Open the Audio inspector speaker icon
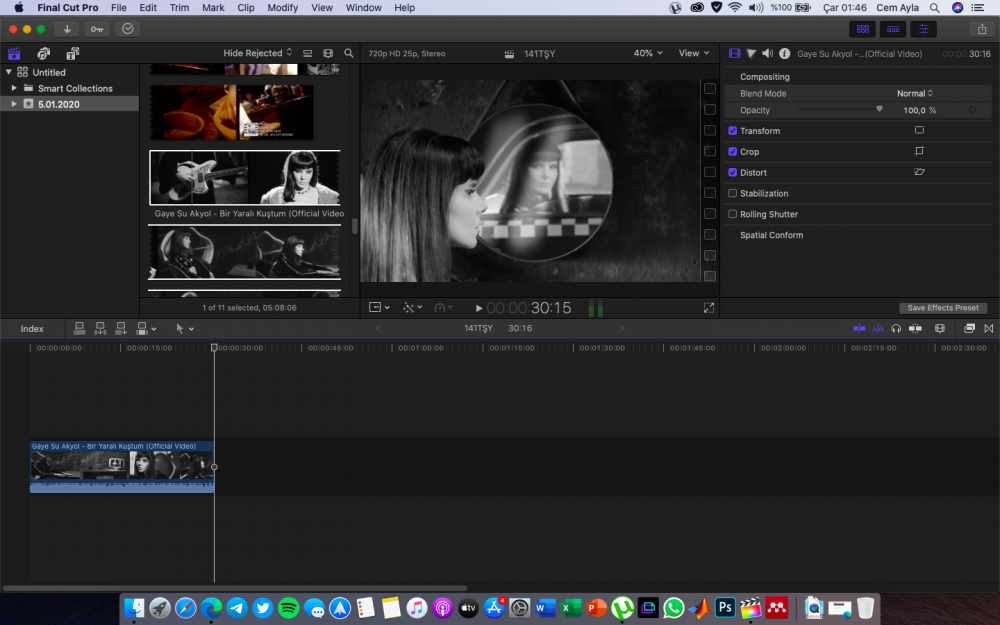Screen dimensions: 1000x625 (767, 53)
